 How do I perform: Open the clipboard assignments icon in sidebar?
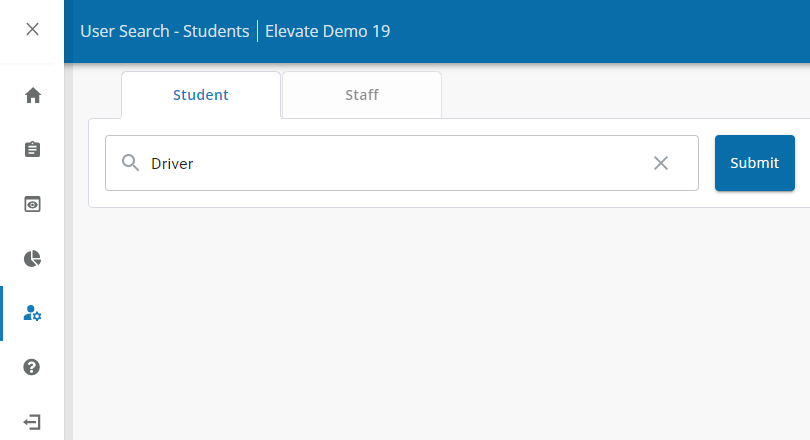point(33,149)
